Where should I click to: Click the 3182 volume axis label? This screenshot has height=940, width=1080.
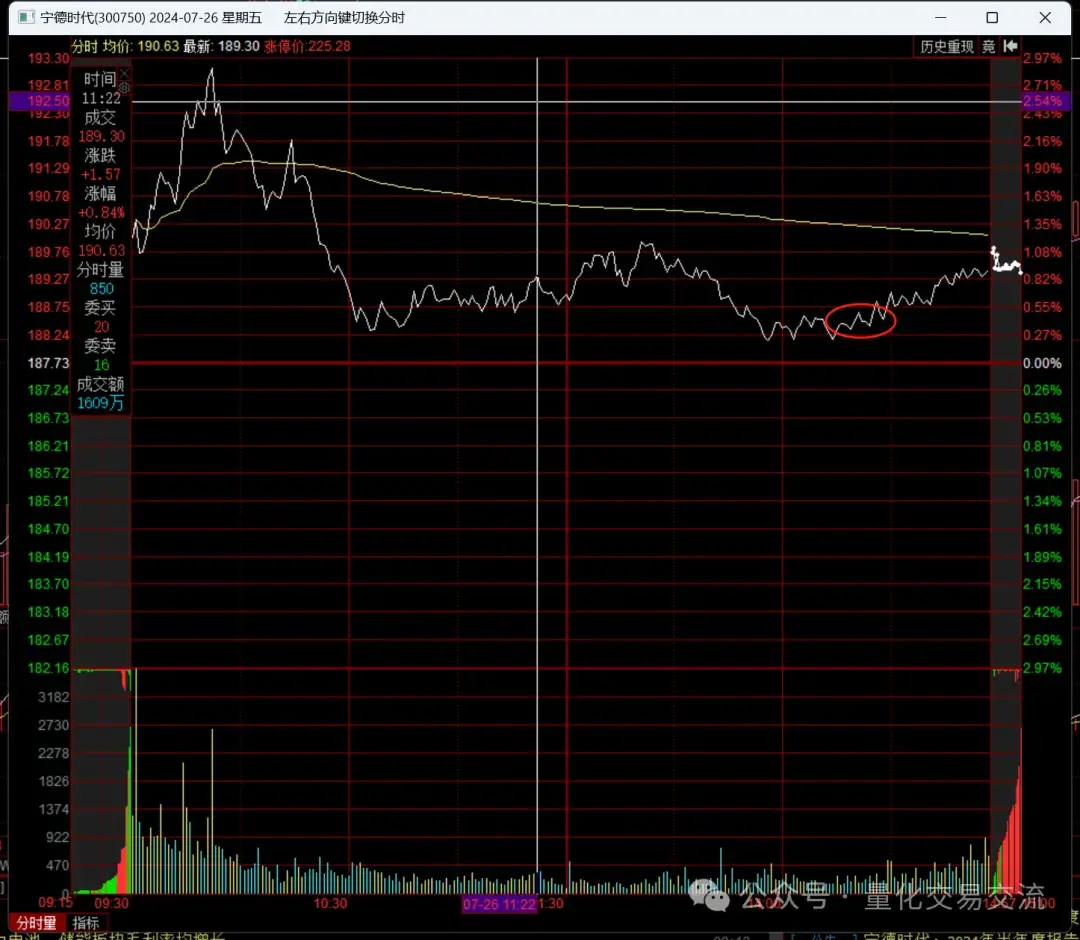[54, 697]
